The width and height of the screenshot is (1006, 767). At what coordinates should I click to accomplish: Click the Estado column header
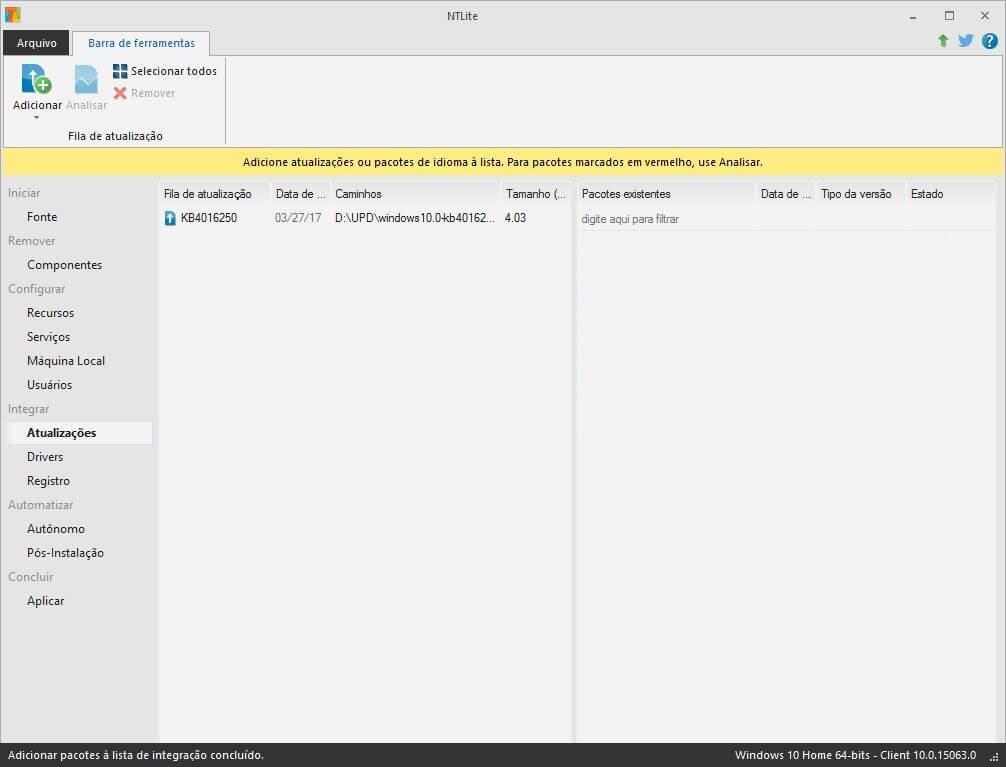coord(950,194)
